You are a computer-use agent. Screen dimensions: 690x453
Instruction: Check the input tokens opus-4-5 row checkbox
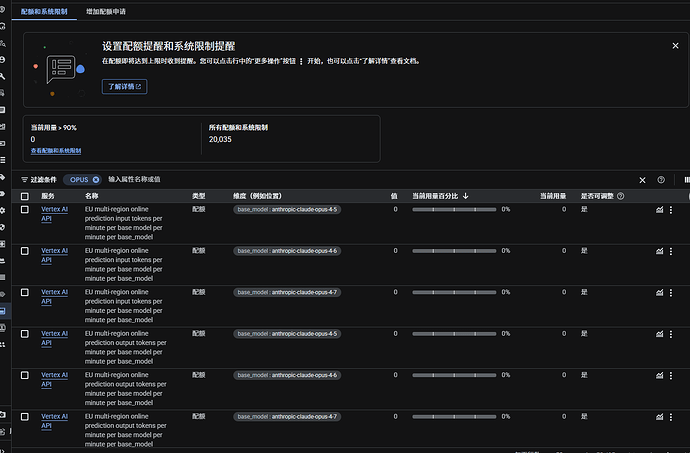[25, 210]
